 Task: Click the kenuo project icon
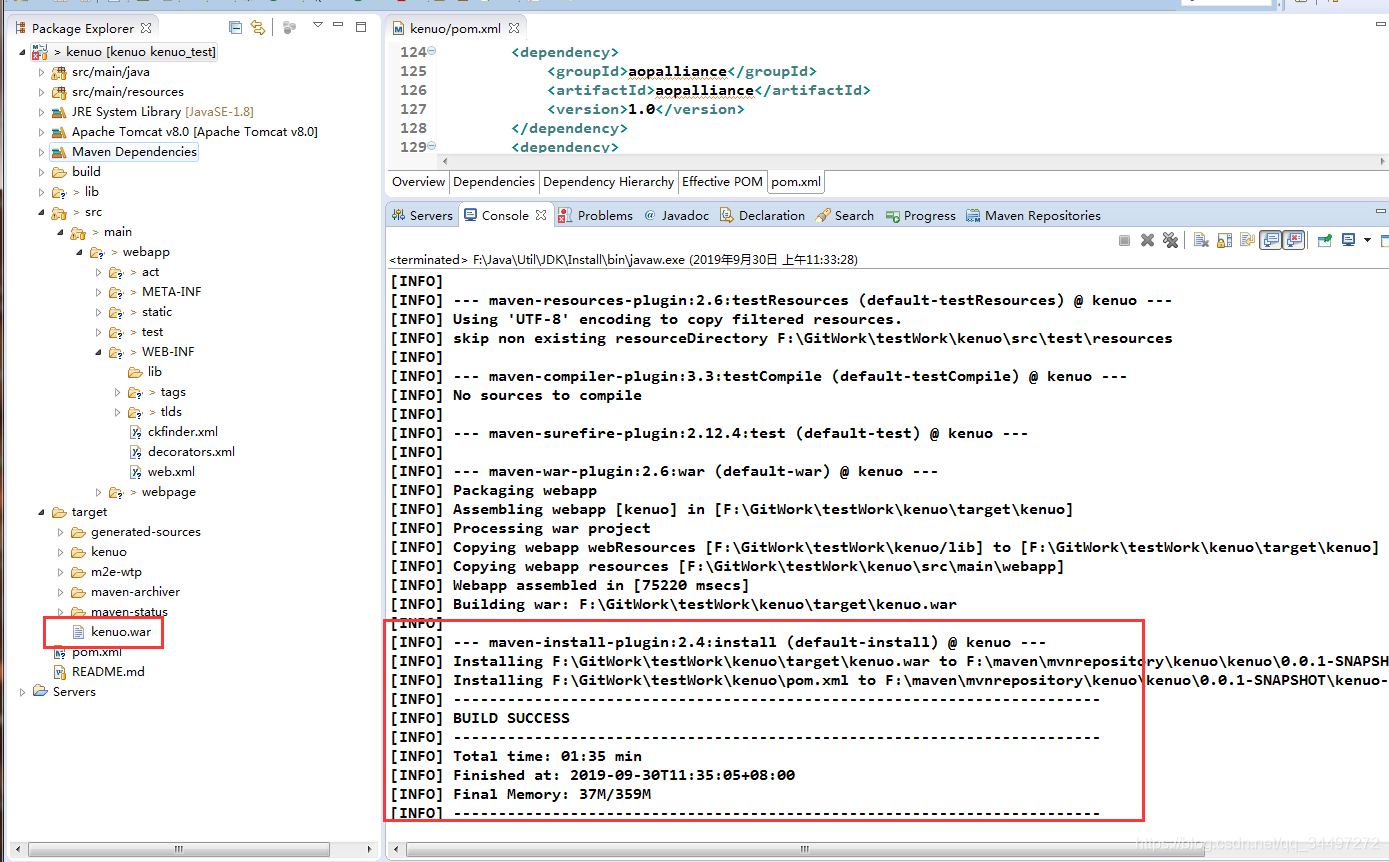[x=41, y=51]
